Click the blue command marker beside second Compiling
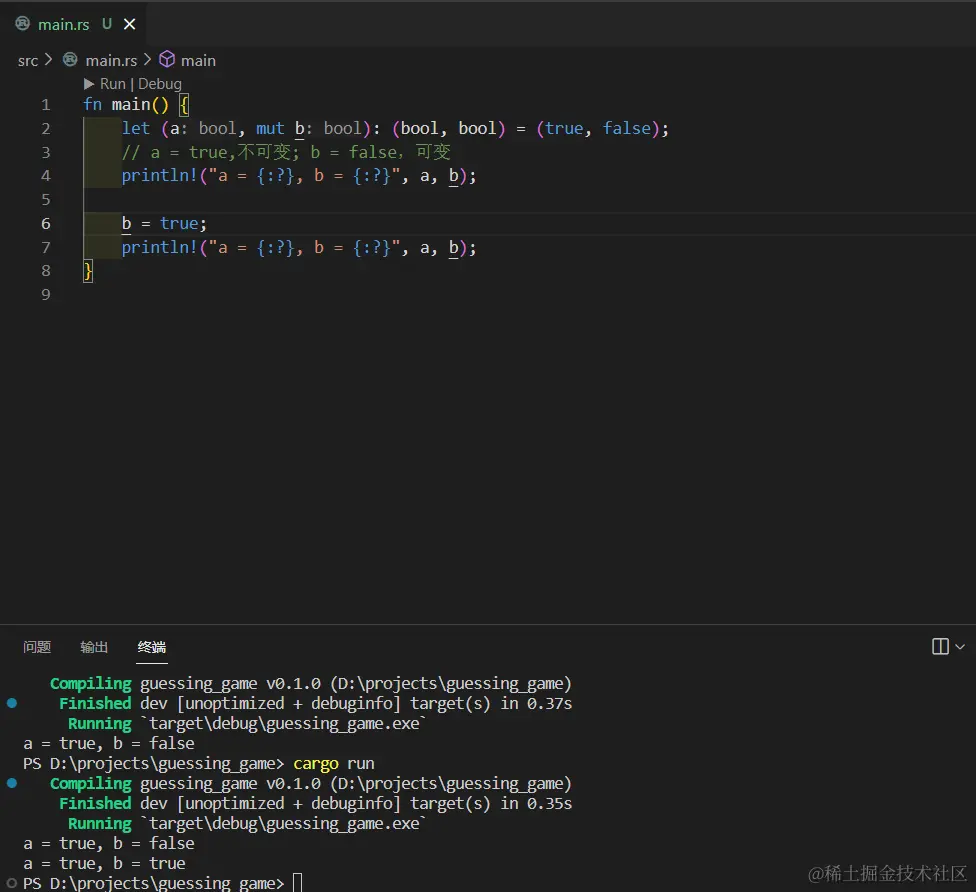This screenshot has height=892, width=976. pos(12,783)
